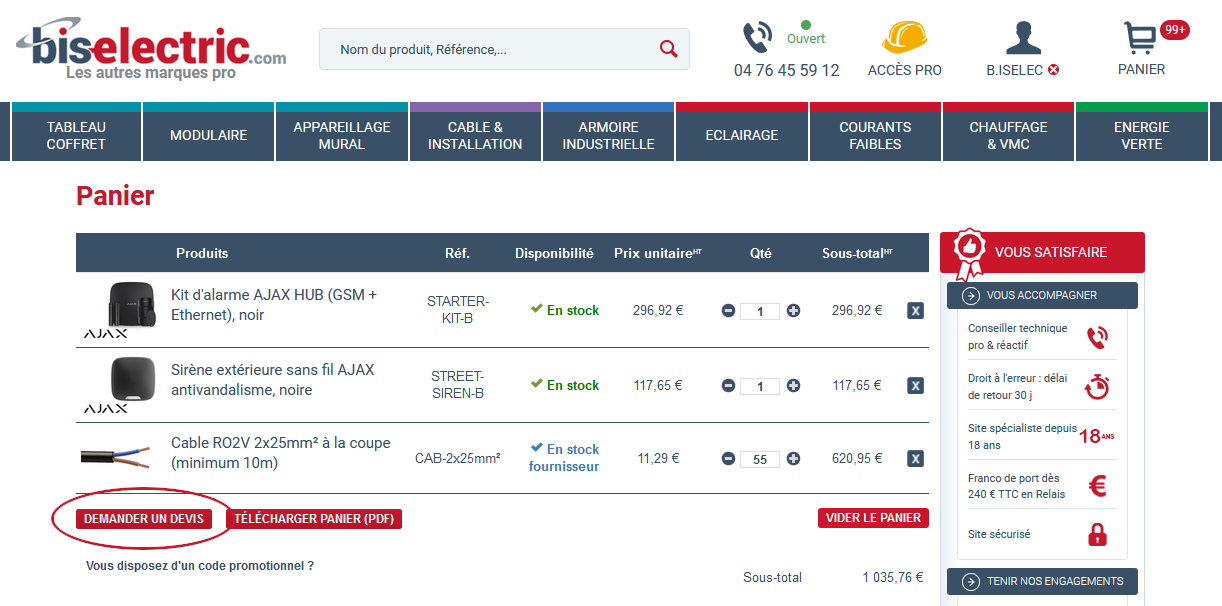1222x606 pixels.
Task: Open Sirène extérieure sans fil AJAX link
Action: click(273, 379)
